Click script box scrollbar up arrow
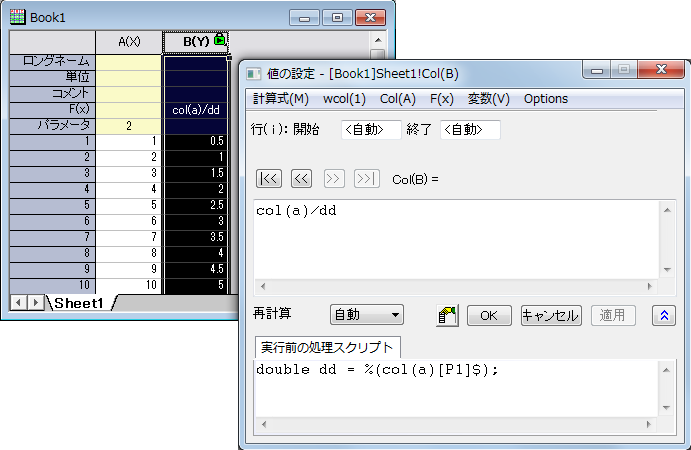 pyautogui.click(x=666, y=370)
